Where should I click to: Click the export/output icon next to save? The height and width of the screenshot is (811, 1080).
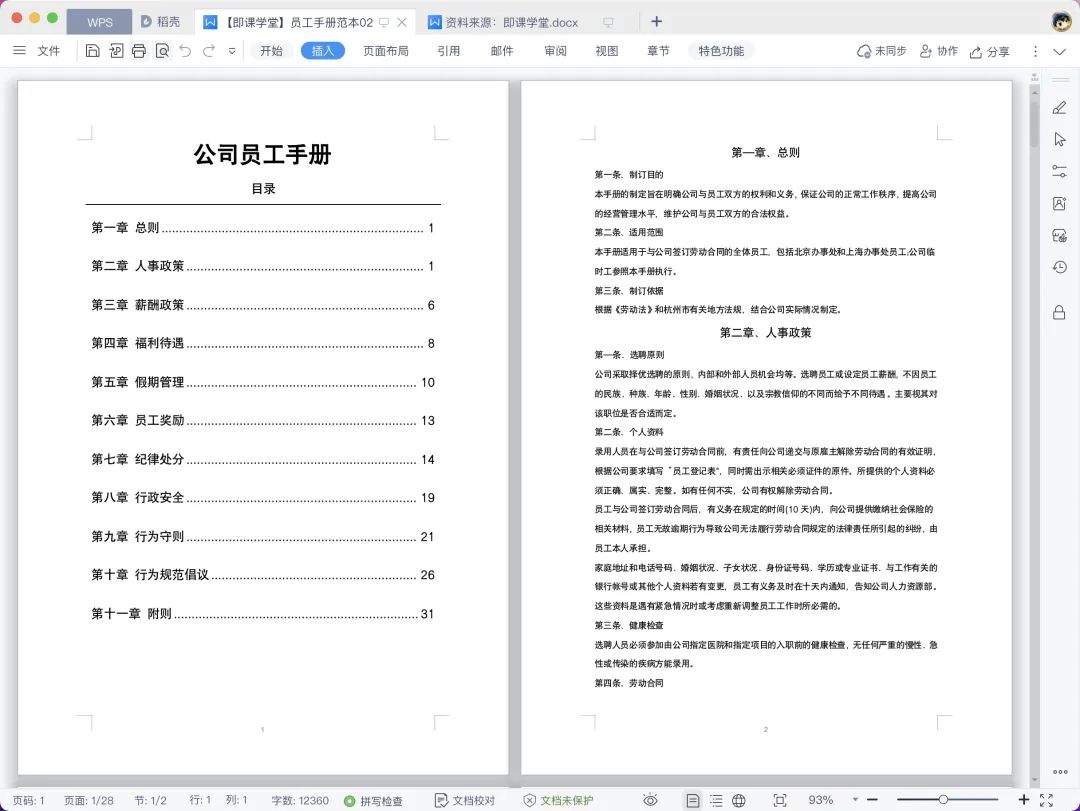click(116, 50)
